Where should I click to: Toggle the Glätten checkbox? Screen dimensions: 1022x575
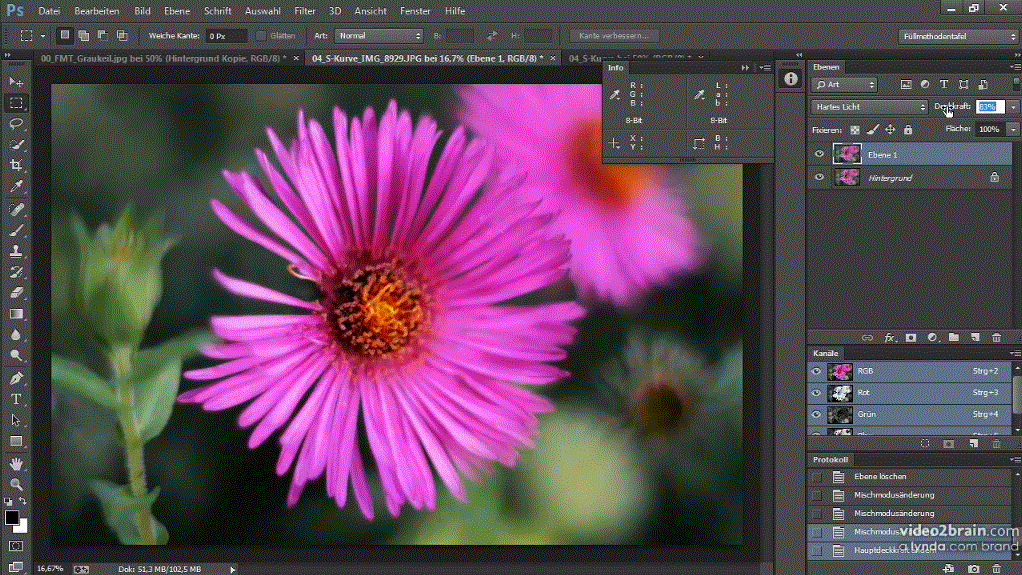coord(261,36)
